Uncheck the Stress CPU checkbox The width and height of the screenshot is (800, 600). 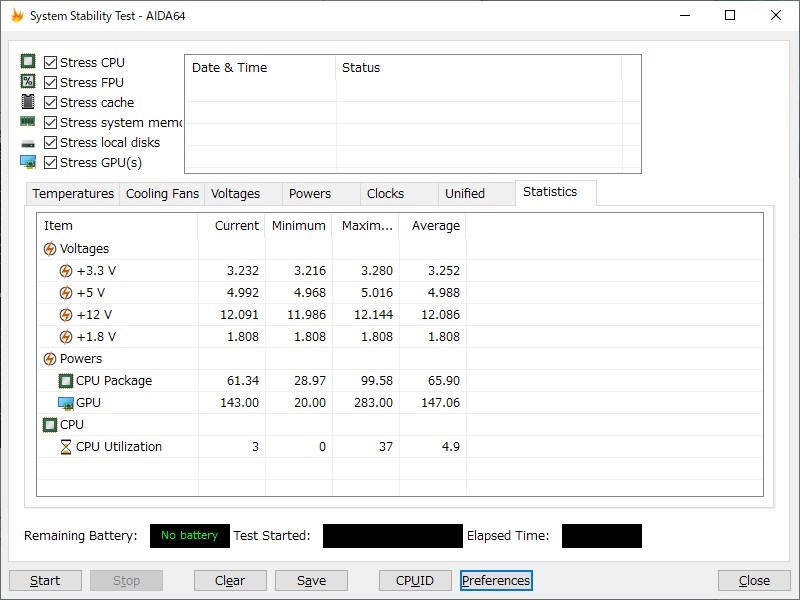coord(51,63)
